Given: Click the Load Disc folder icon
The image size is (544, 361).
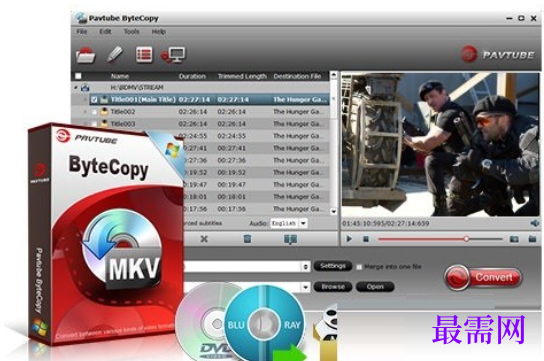Looking at the screenshot, I should point(85,55).
